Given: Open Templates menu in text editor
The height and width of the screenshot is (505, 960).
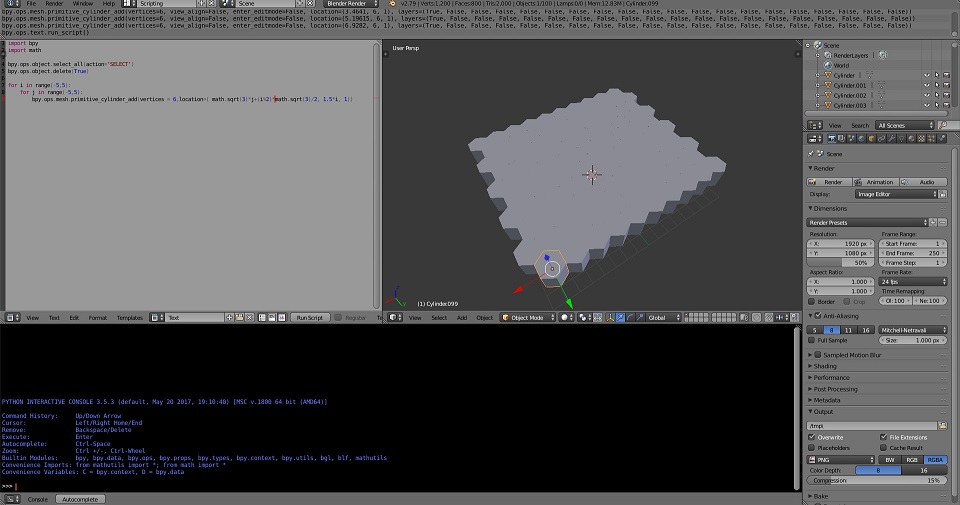Looking at the screenshot, I should 129,318.
